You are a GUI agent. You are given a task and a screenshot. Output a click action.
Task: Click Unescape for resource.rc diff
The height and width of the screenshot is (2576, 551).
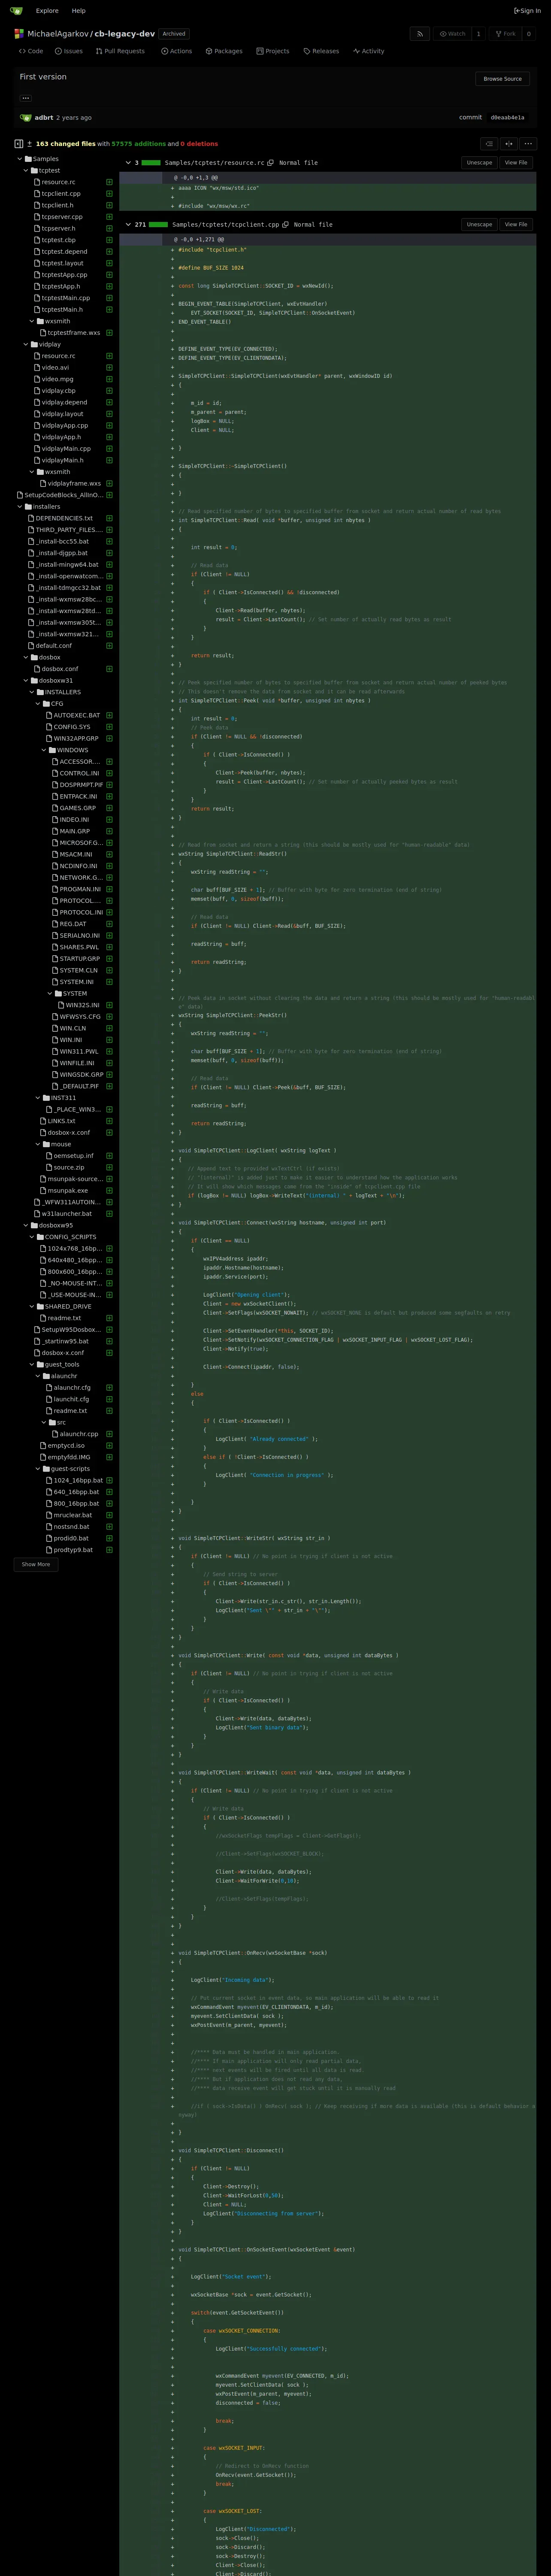(479, 163)
